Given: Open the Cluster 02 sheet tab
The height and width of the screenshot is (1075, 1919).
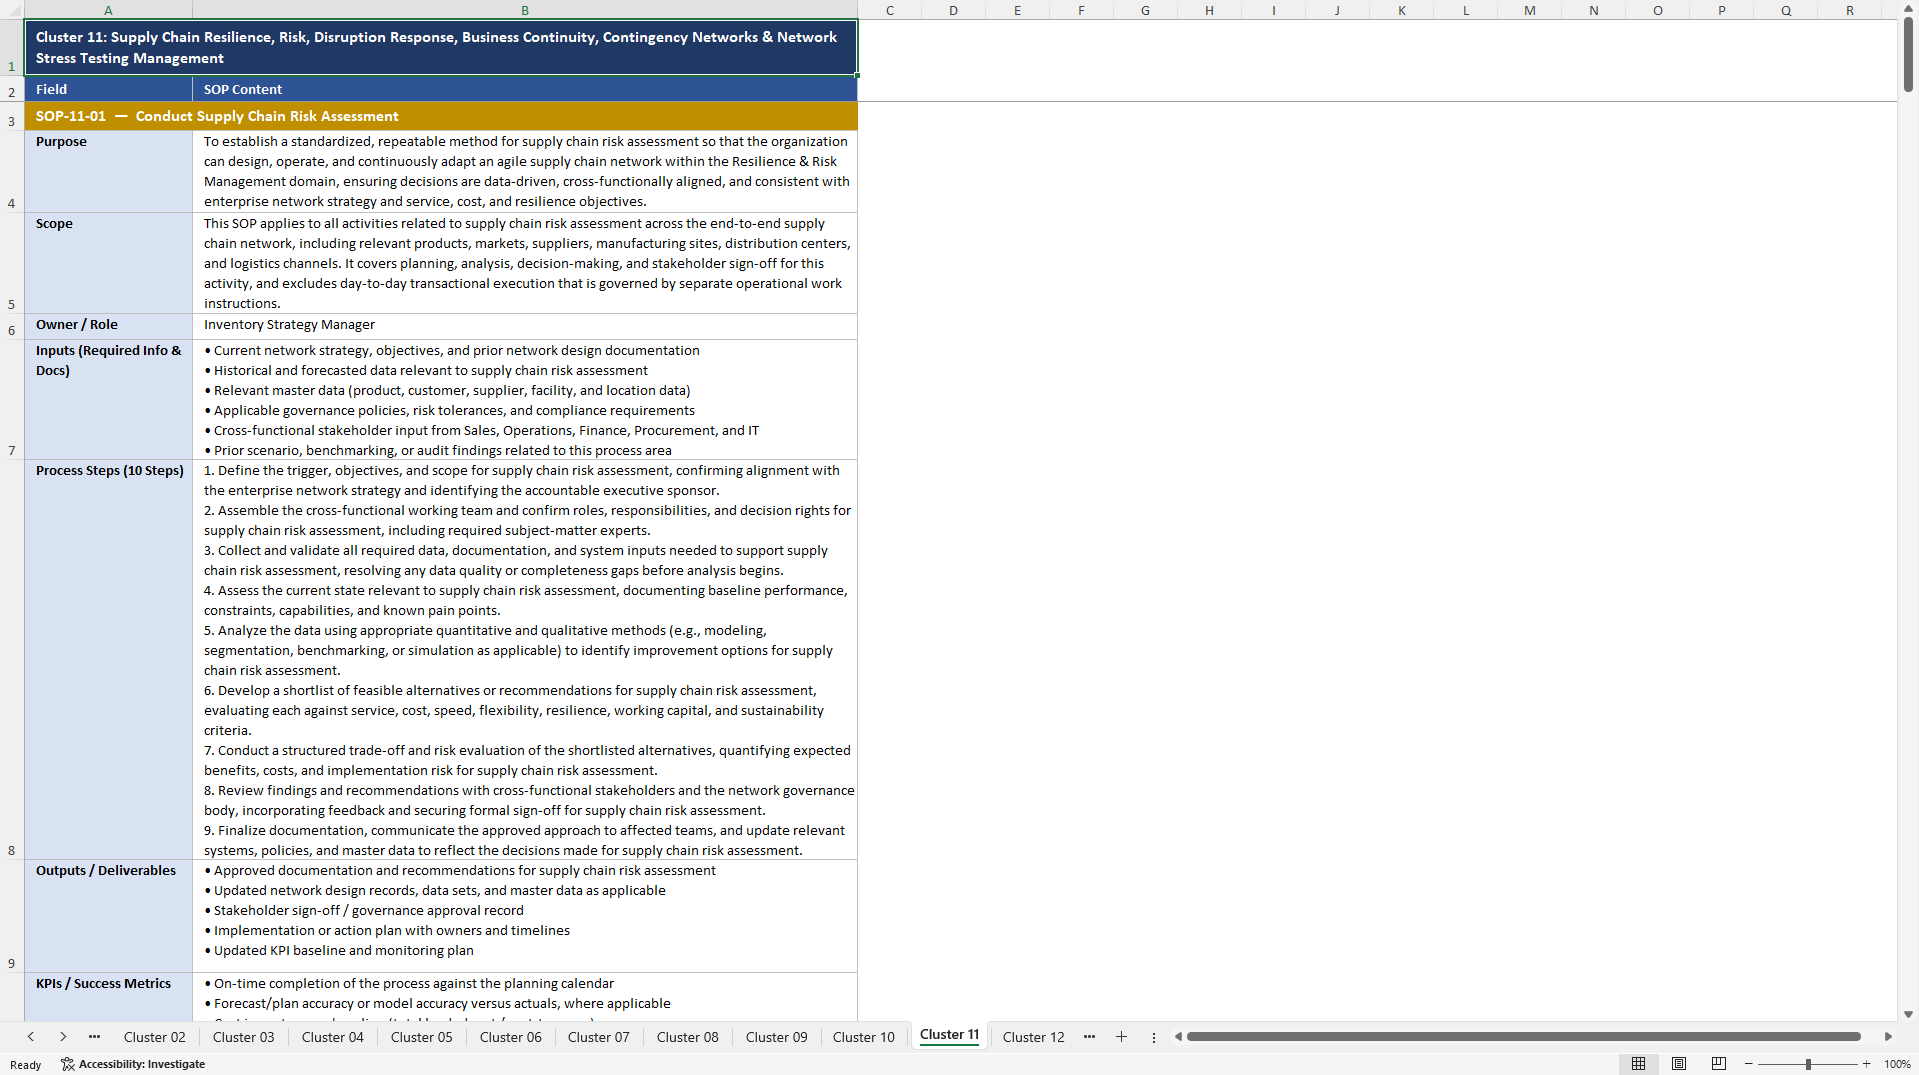Looking at the screenshot, I should pos(154,1037).
